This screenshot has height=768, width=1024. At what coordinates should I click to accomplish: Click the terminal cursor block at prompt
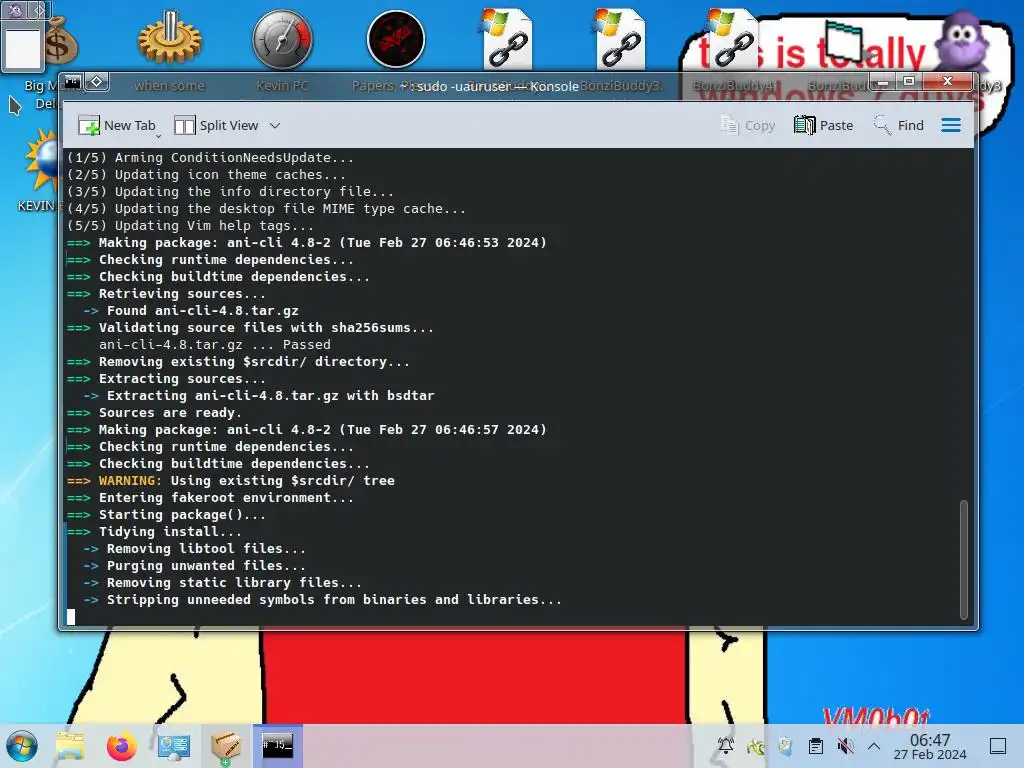click(71, 616)
